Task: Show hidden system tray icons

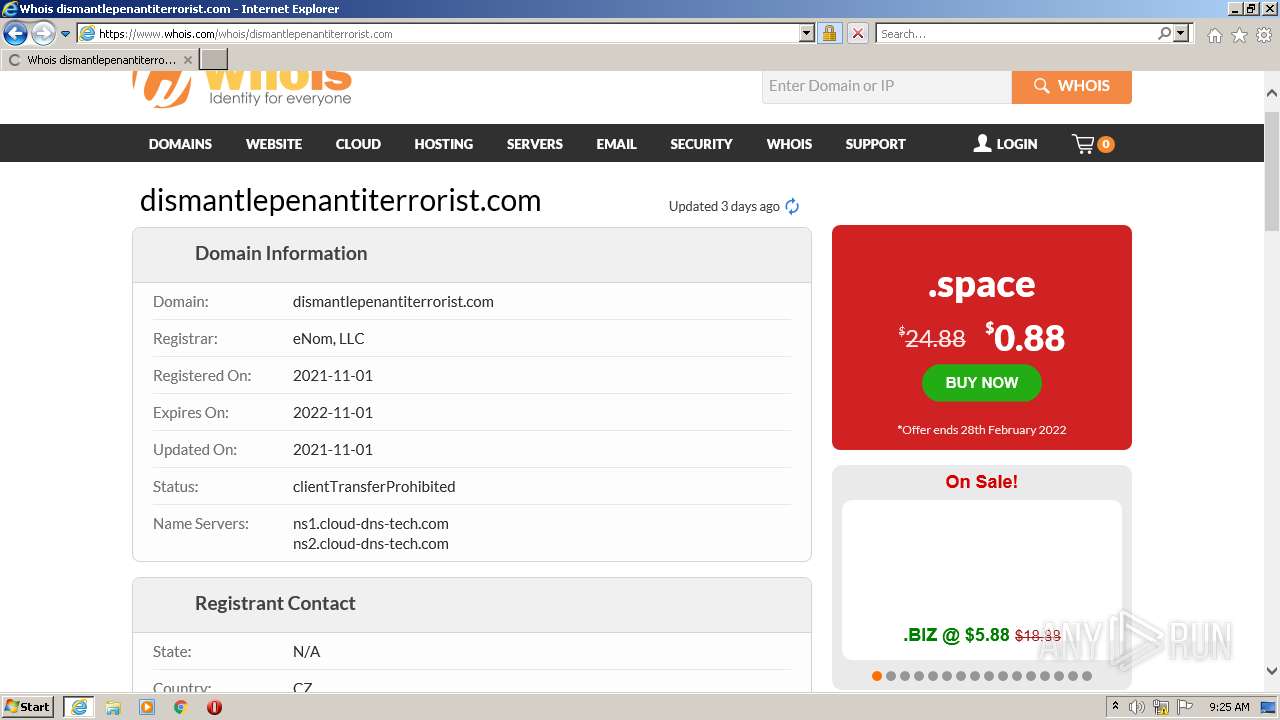Action: [1116, 706]
